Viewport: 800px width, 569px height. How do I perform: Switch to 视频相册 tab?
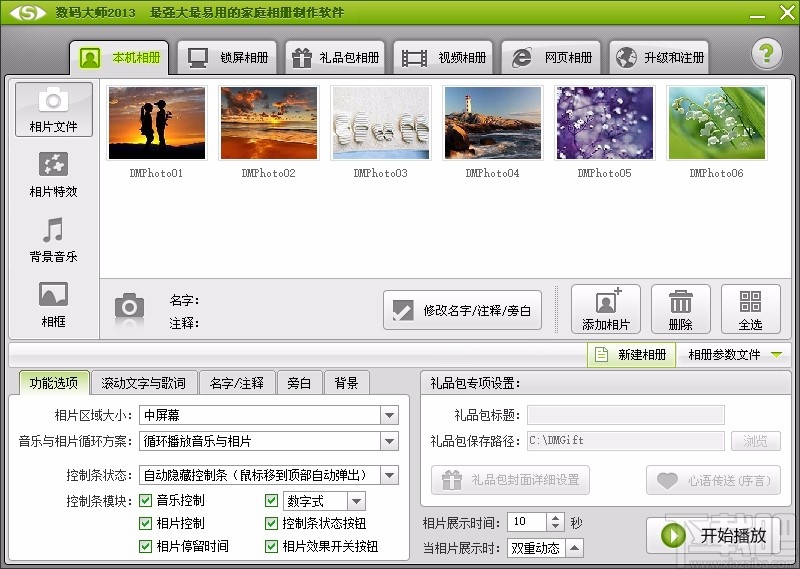tap(443, 58)
